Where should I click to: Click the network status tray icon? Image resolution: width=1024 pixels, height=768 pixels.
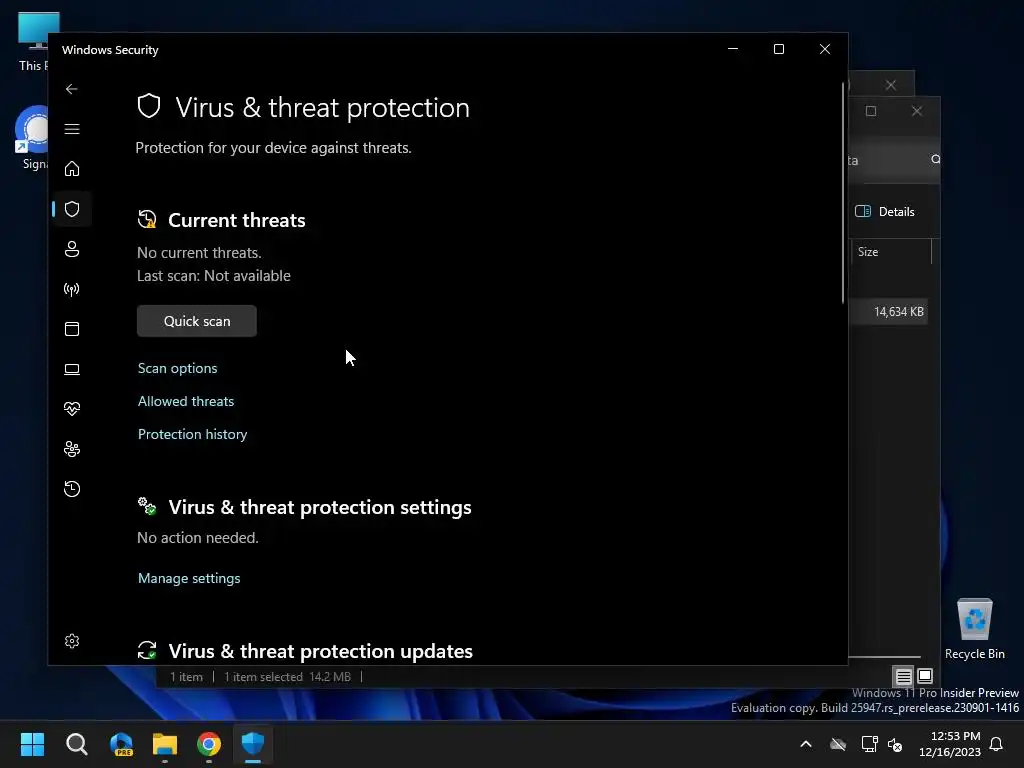pyautogui.click(x=869, y=744)
